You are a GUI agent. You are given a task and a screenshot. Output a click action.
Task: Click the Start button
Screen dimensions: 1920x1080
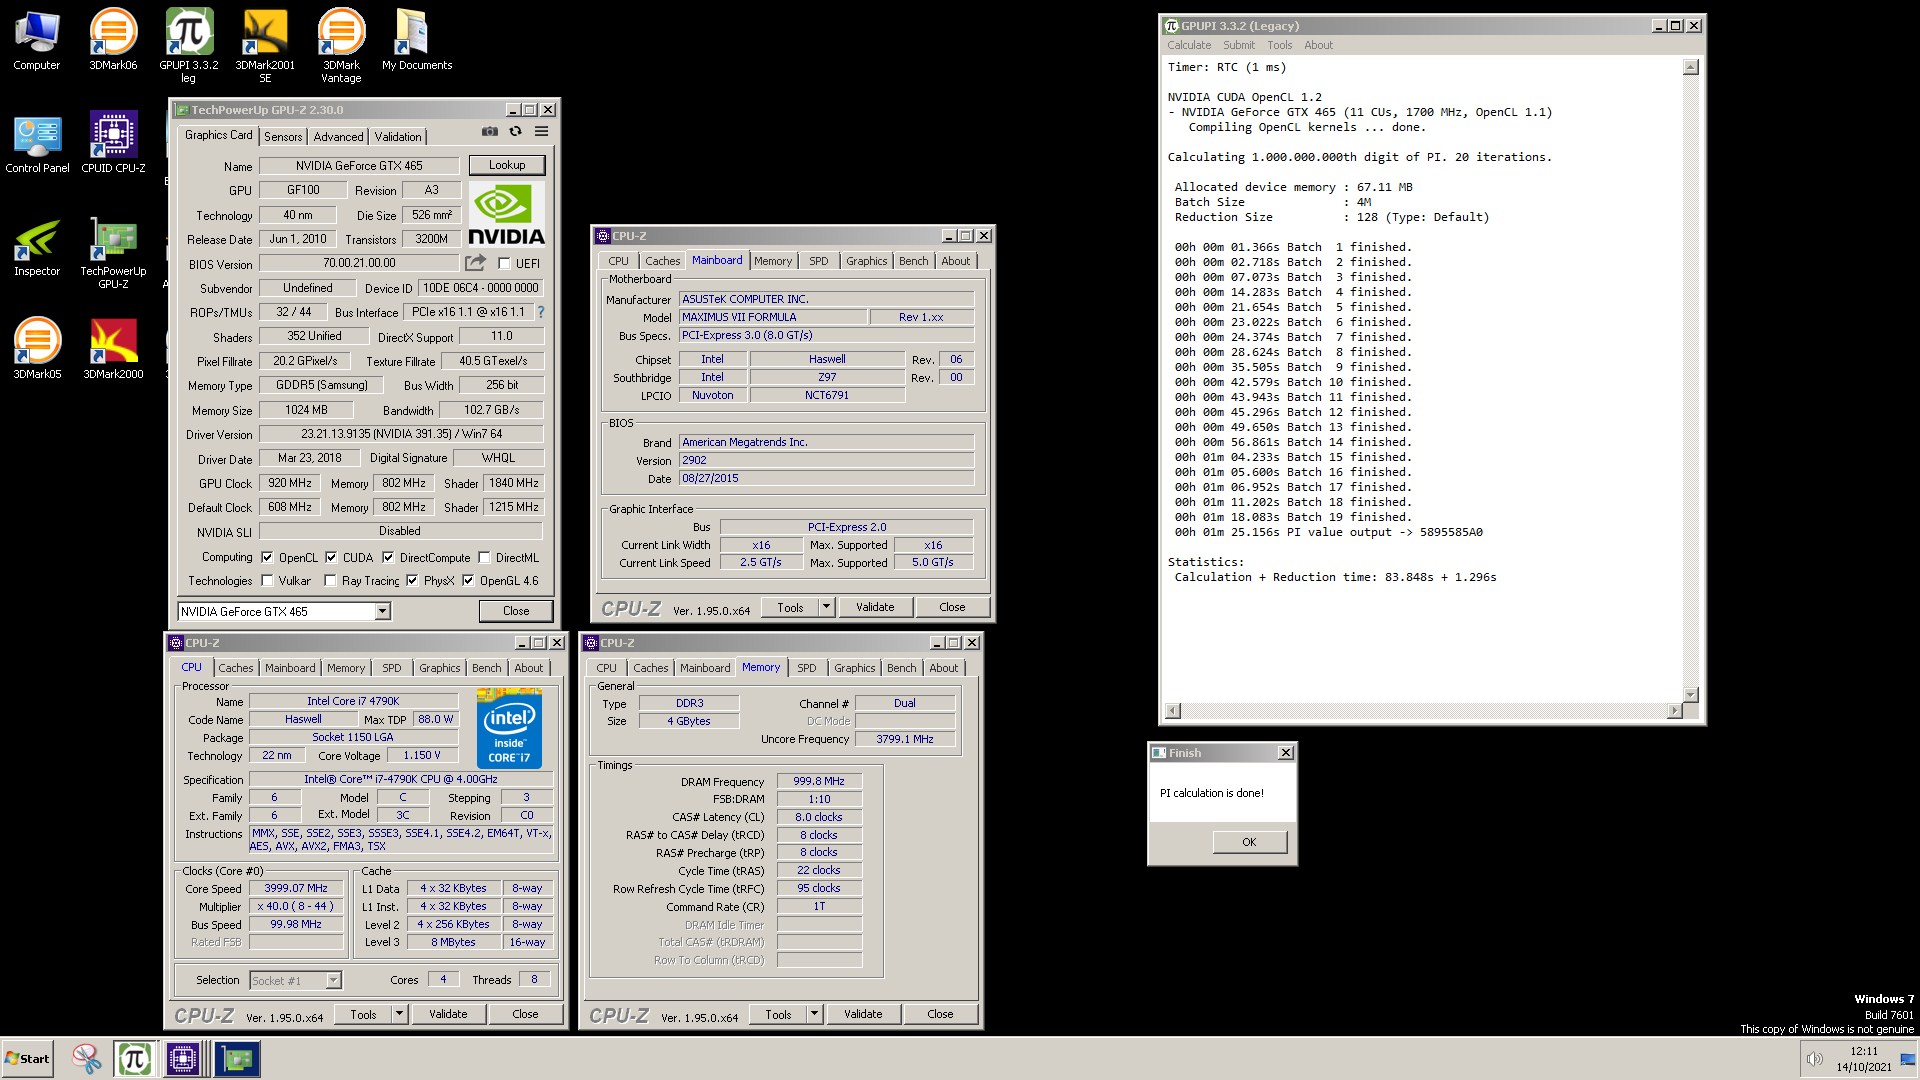point(27,1059)
